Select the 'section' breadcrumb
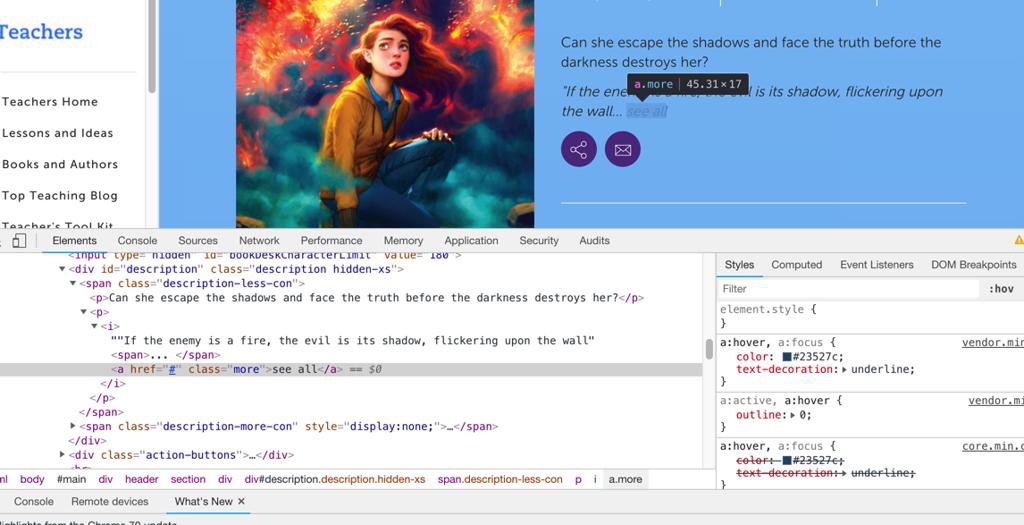1024x525 pixels. [x=188, y=479]
